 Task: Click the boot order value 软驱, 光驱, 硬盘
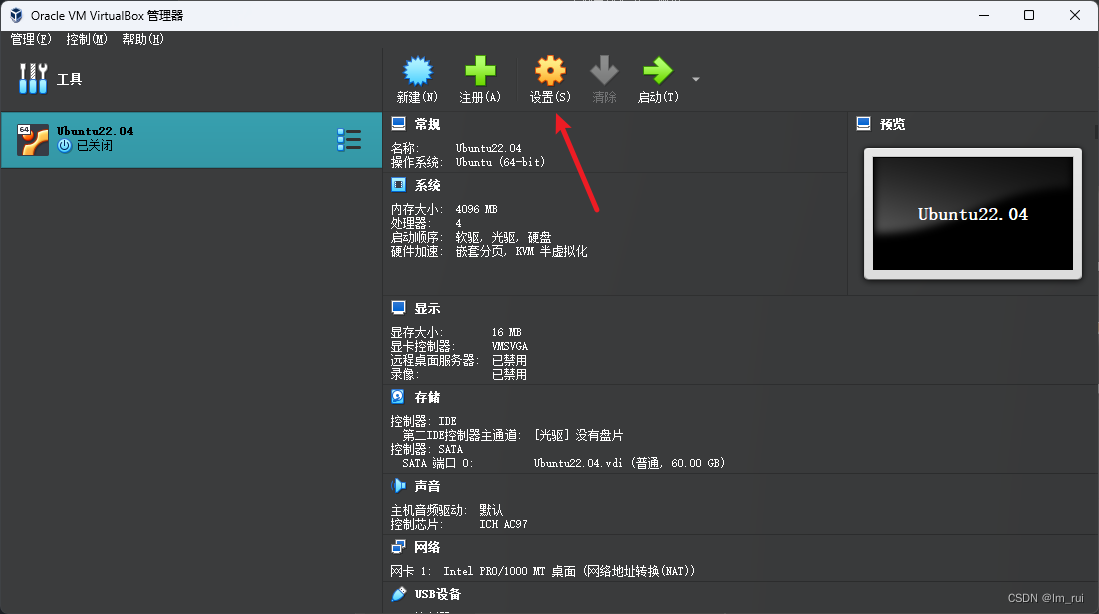coord(503,237)
